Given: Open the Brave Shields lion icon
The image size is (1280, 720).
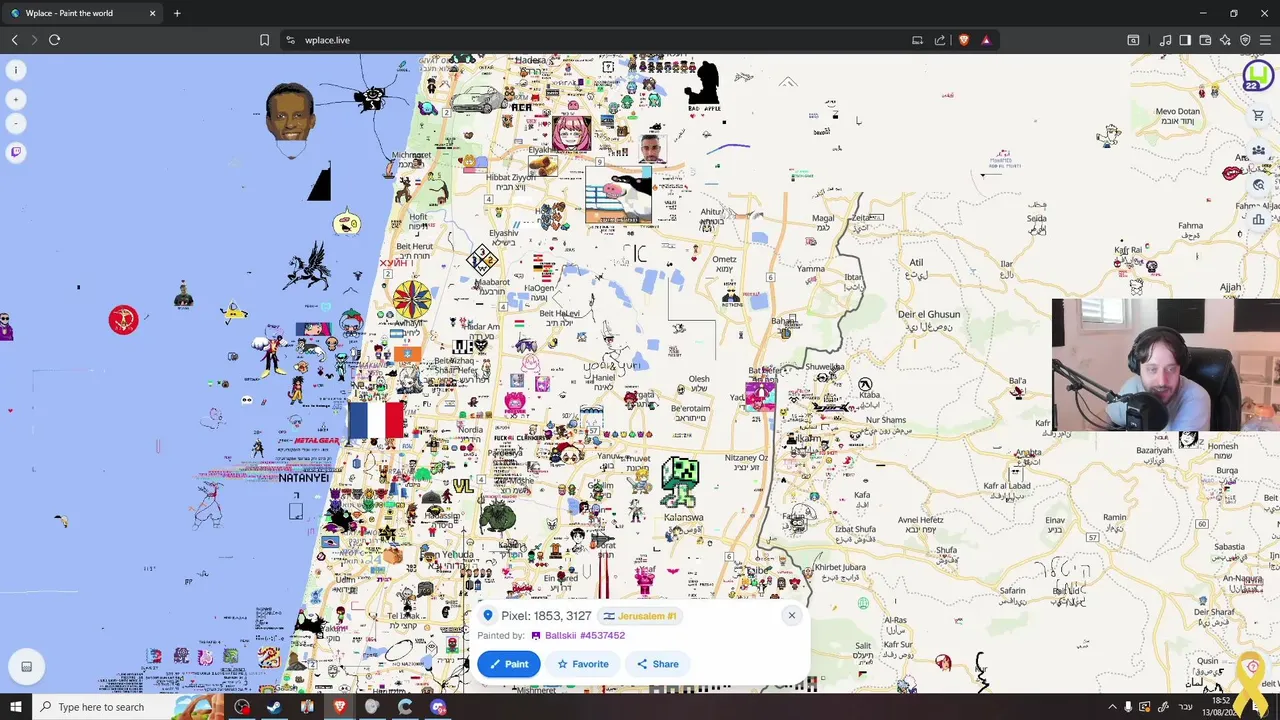Looking at the screenshot, I should tap(964, 40).
